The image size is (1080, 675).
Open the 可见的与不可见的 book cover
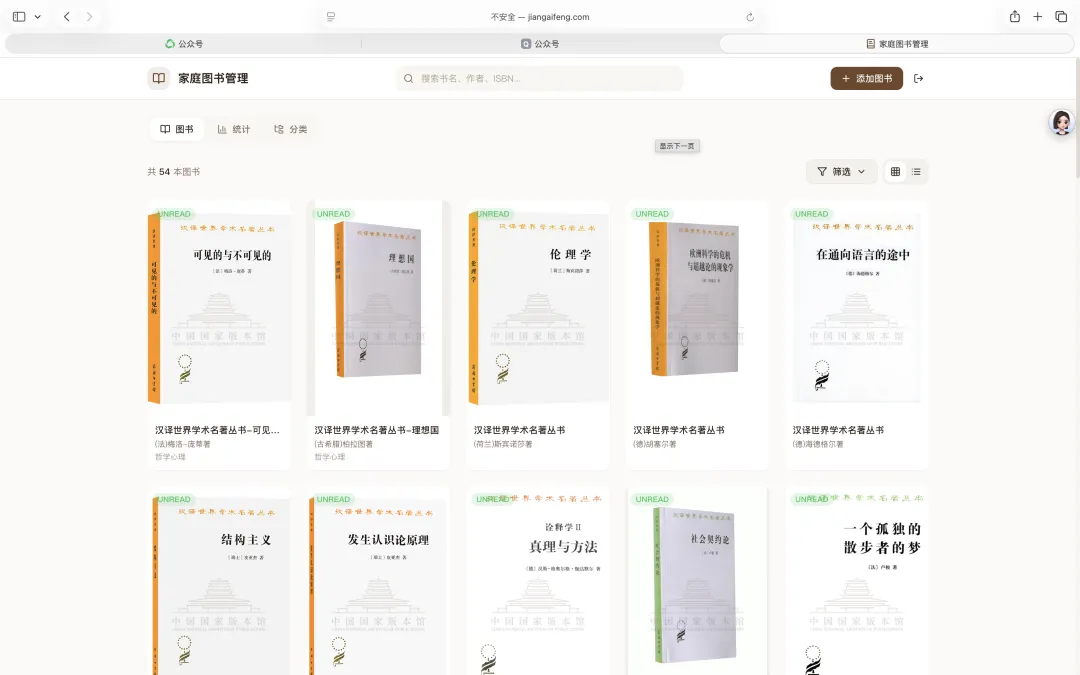pyautogui.click(x=219, y=308)
